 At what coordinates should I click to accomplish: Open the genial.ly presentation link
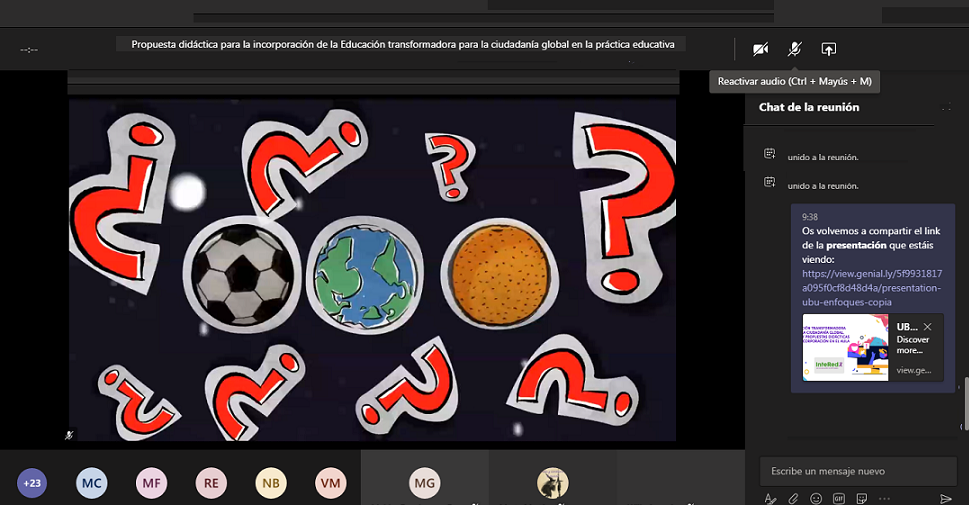pyautogui.click(x=870, y=287)
